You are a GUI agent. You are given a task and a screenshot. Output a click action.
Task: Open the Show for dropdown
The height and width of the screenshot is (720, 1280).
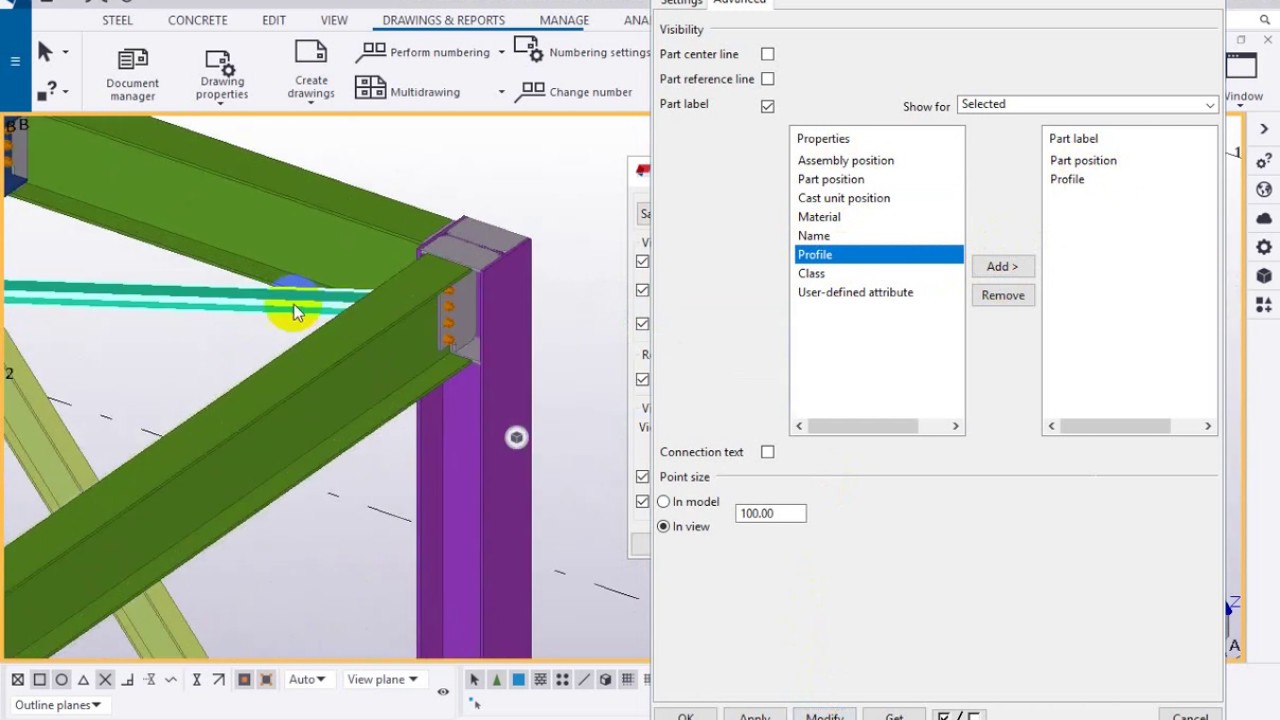point(1087,104)
